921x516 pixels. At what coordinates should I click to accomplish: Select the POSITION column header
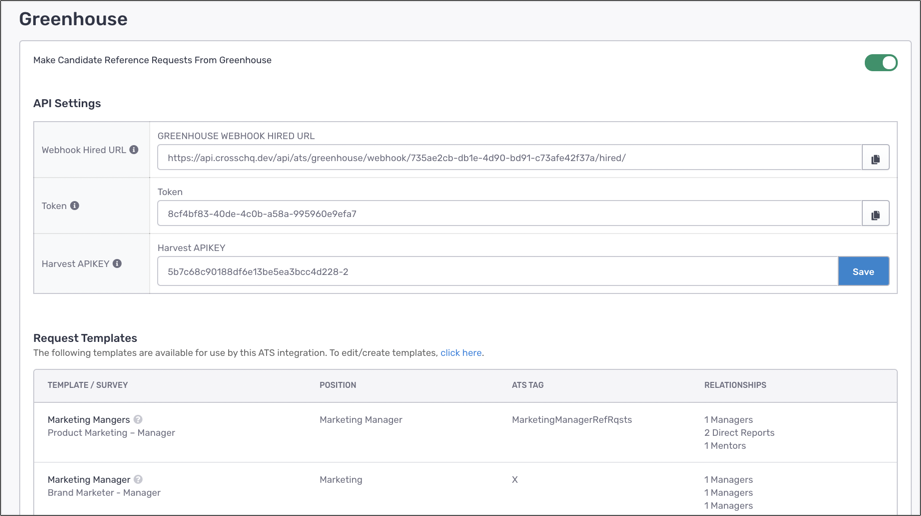tap(338, 385)
